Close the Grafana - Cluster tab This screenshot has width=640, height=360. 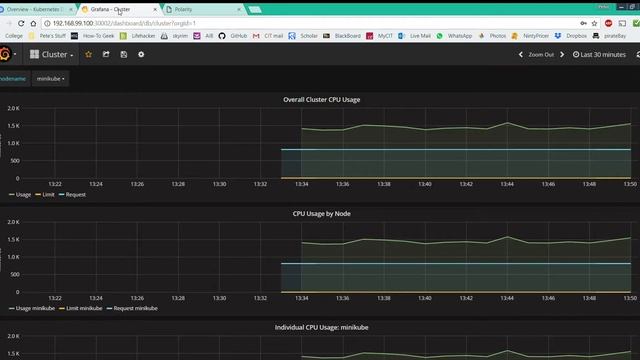pyautogui.click(x=155, y=9)
